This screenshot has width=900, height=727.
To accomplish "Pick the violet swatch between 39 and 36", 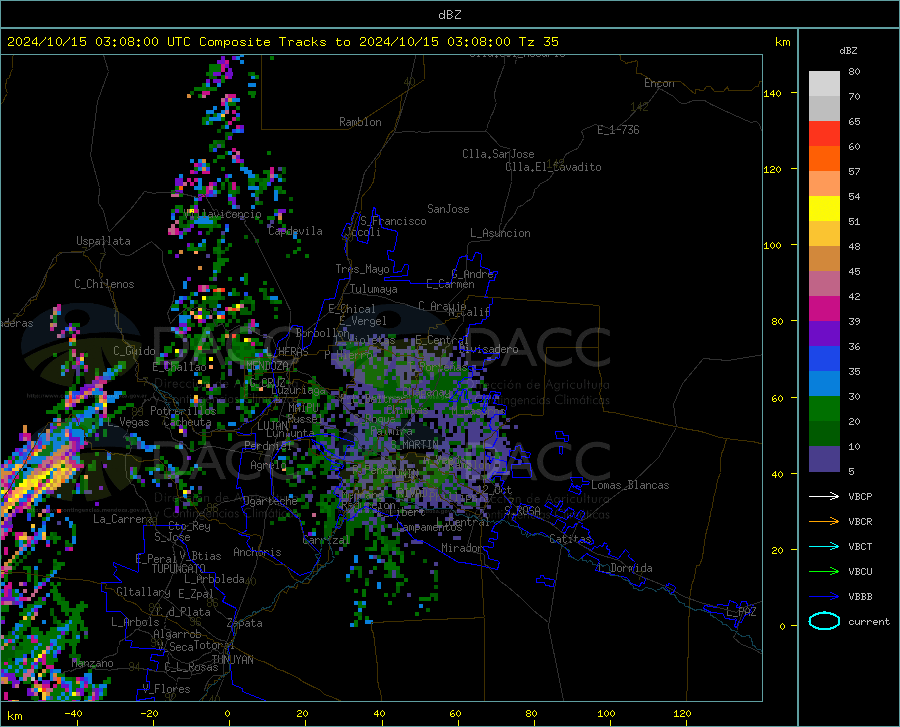I will tap(824, 334).
